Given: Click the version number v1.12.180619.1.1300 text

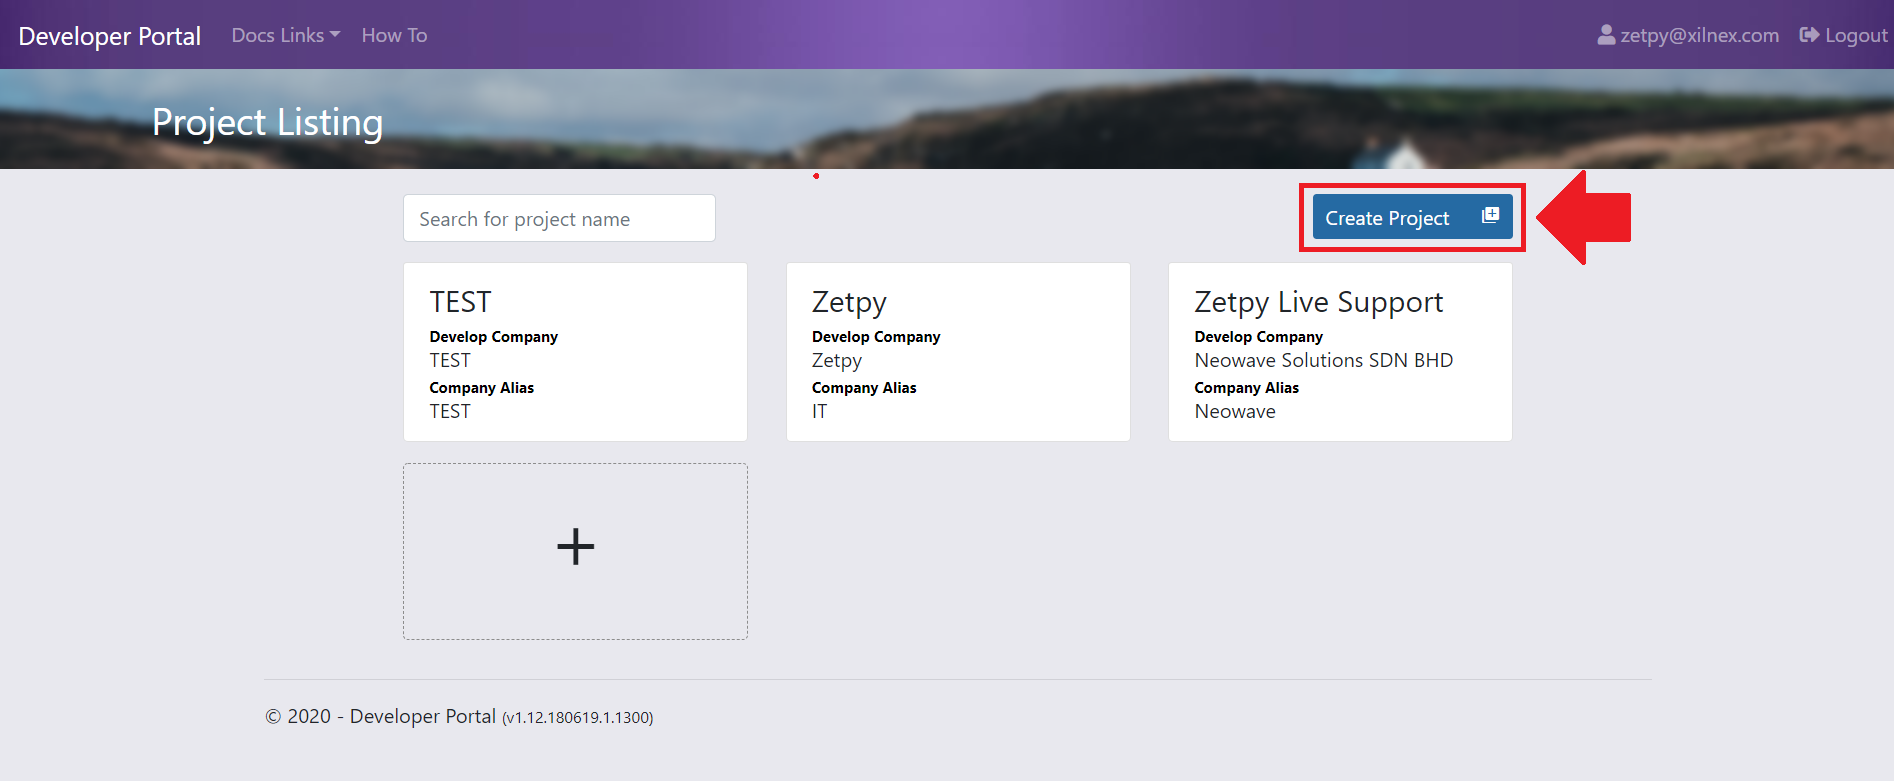Looking at the screenshot, I should 577,717.
